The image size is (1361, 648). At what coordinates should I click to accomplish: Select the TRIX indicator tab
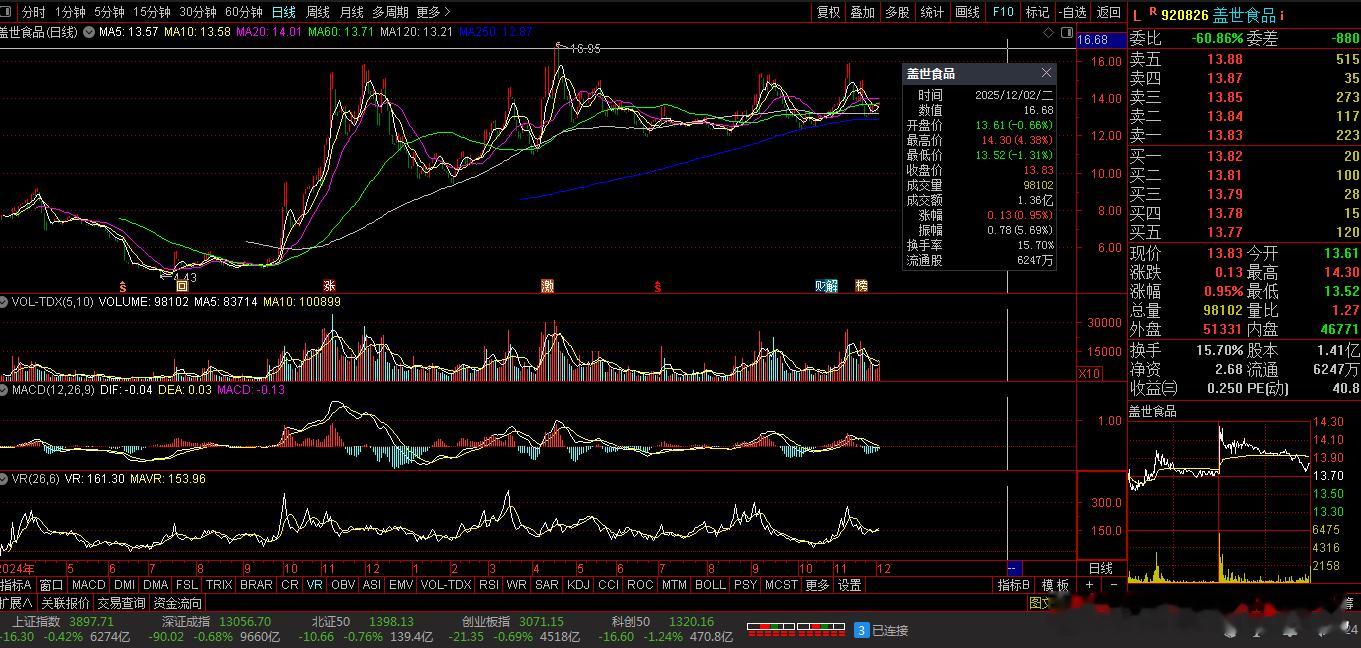coord(219,585)
